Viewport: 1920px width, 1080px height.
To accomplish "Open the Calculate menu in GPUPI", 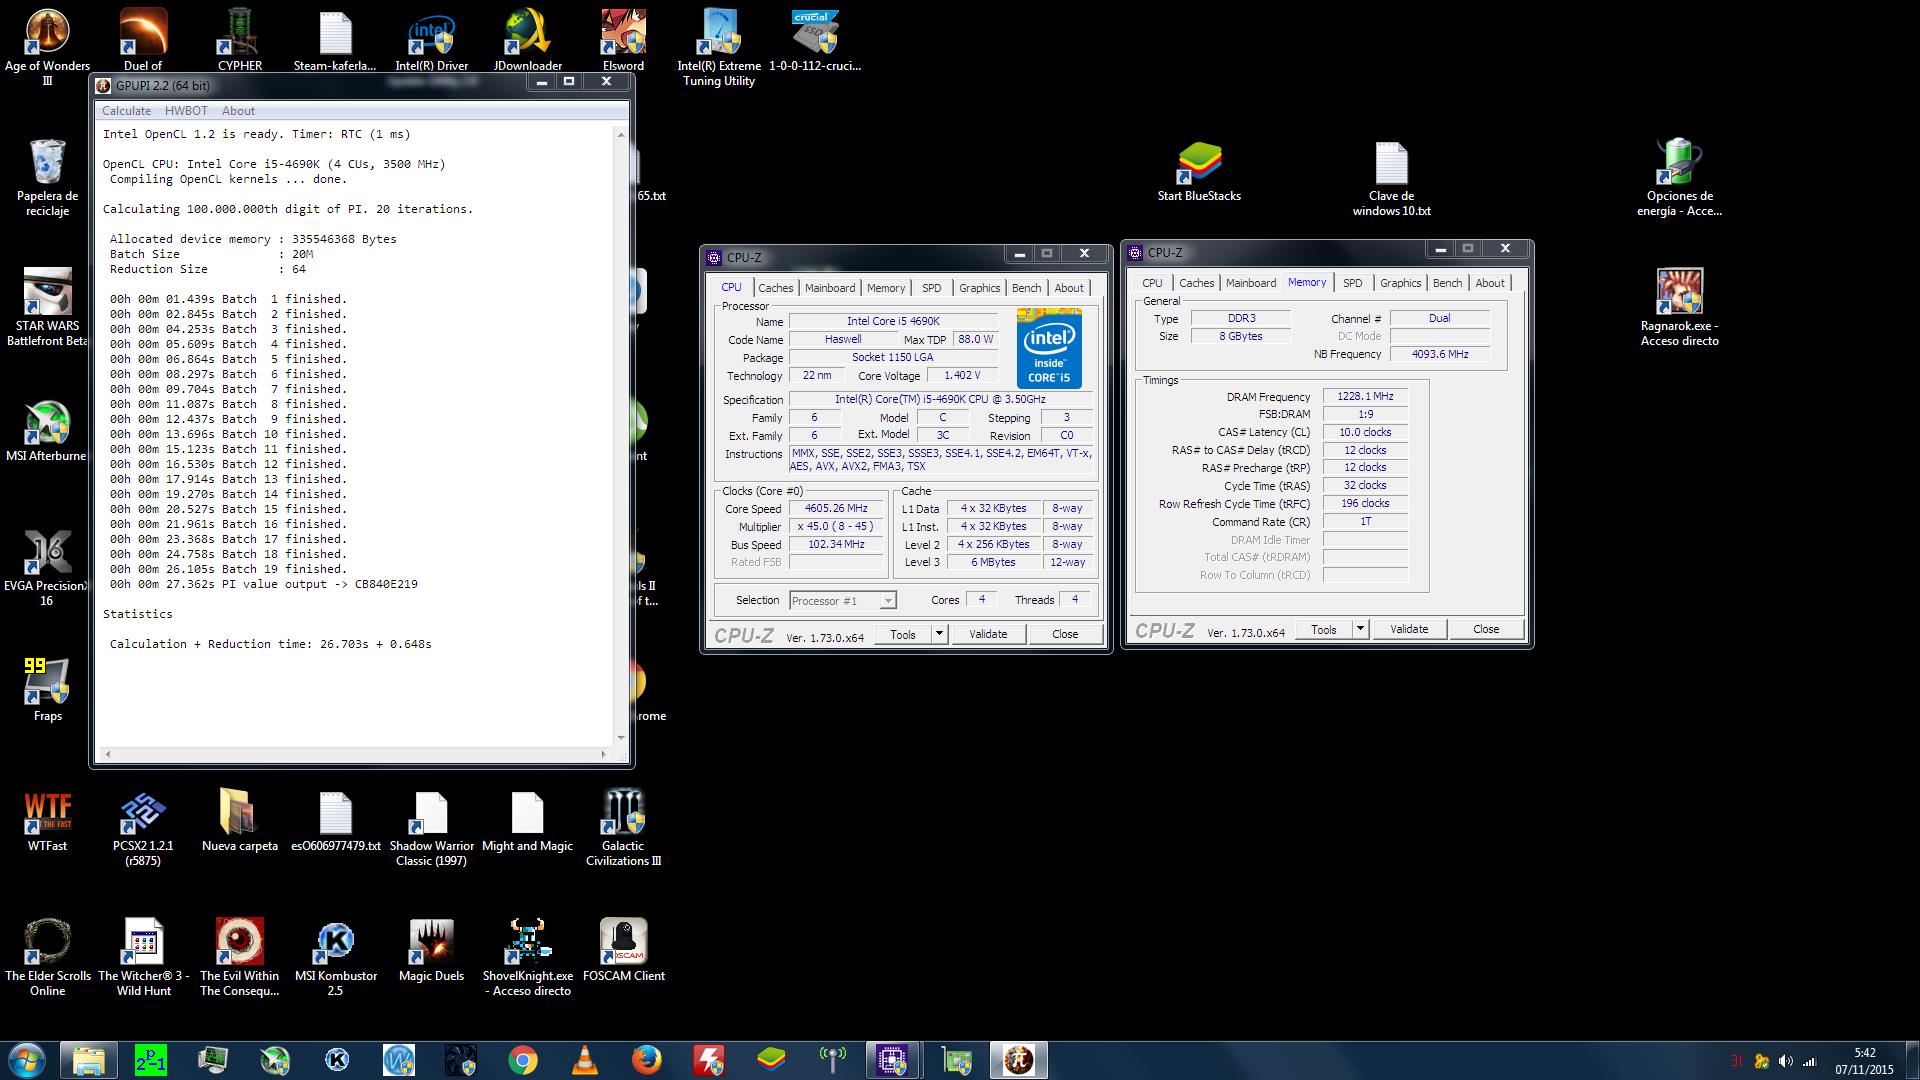I will click(126, 111).
